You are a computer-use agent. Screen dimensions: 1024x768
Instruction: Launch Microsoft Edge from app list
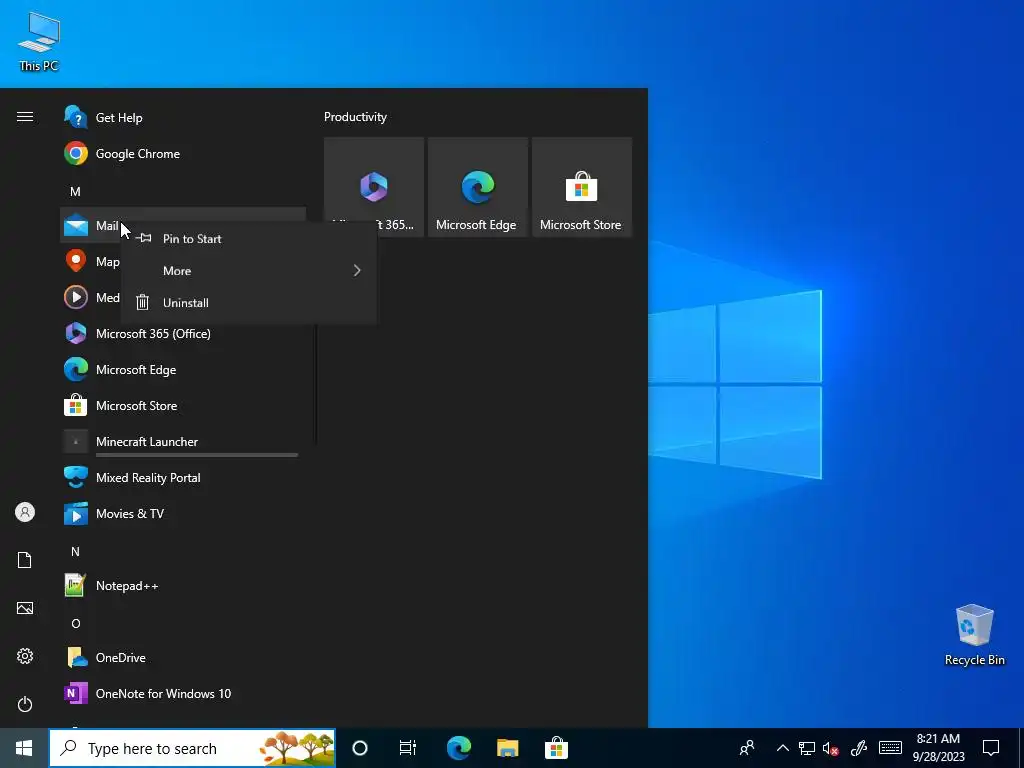coord(183,370)
